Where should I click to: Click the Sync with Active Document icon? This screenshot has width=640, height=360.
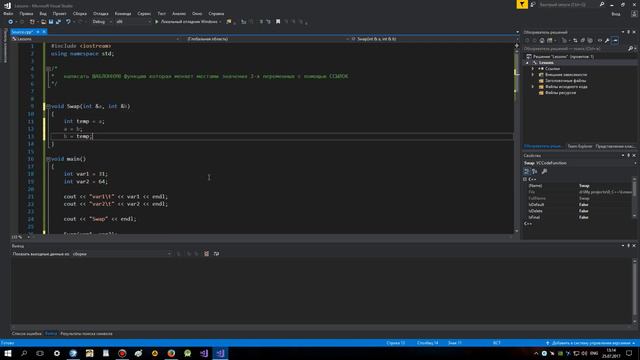click(x=575, y=40)
